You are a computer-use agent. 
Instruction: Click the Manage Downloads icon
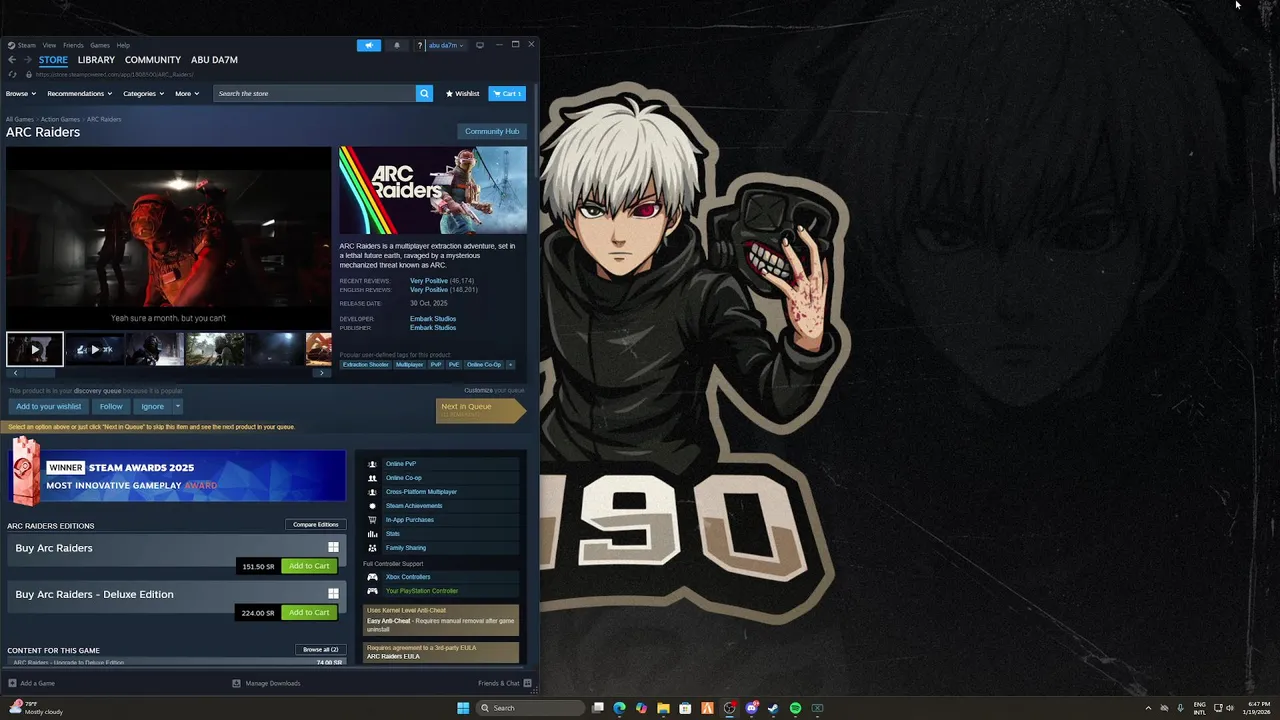237,683
